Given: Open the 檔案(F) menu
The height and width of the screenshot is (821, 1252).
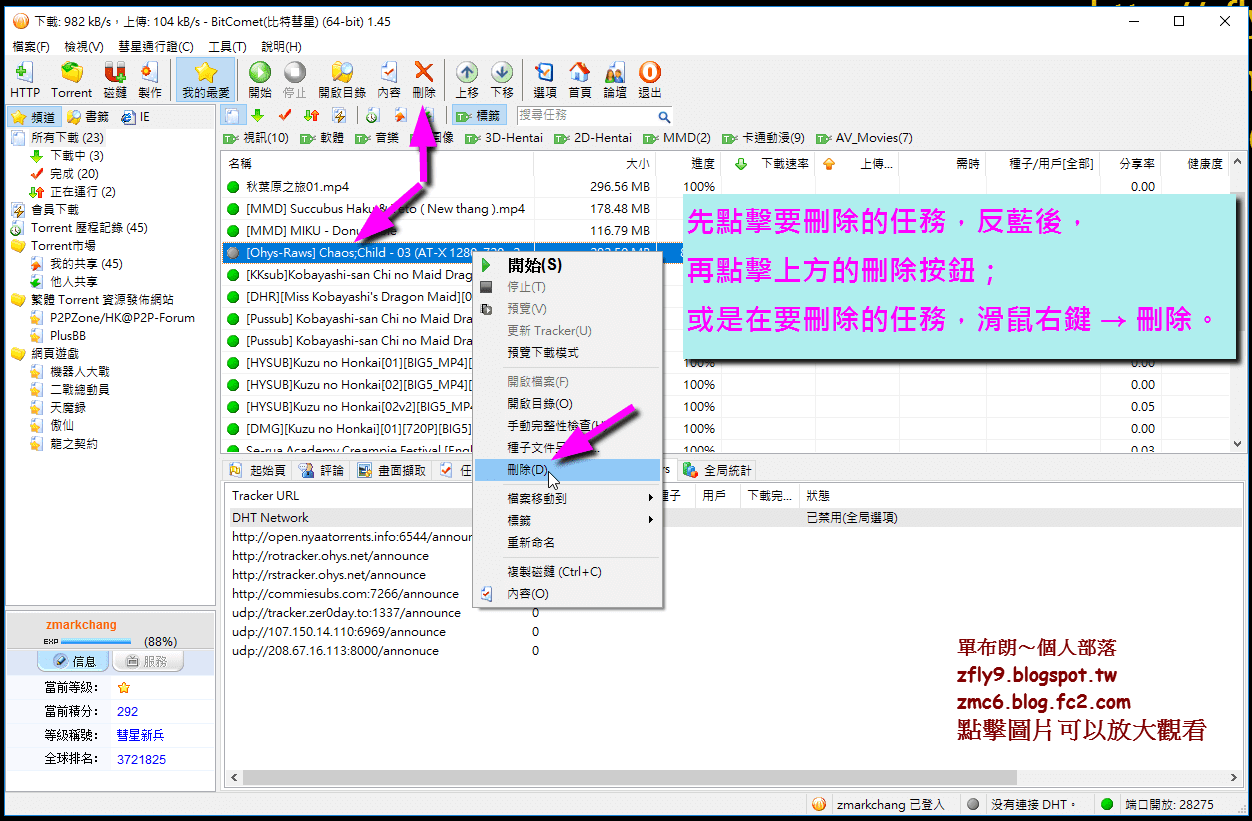Looking at the screenshot, I should [31, 47].
